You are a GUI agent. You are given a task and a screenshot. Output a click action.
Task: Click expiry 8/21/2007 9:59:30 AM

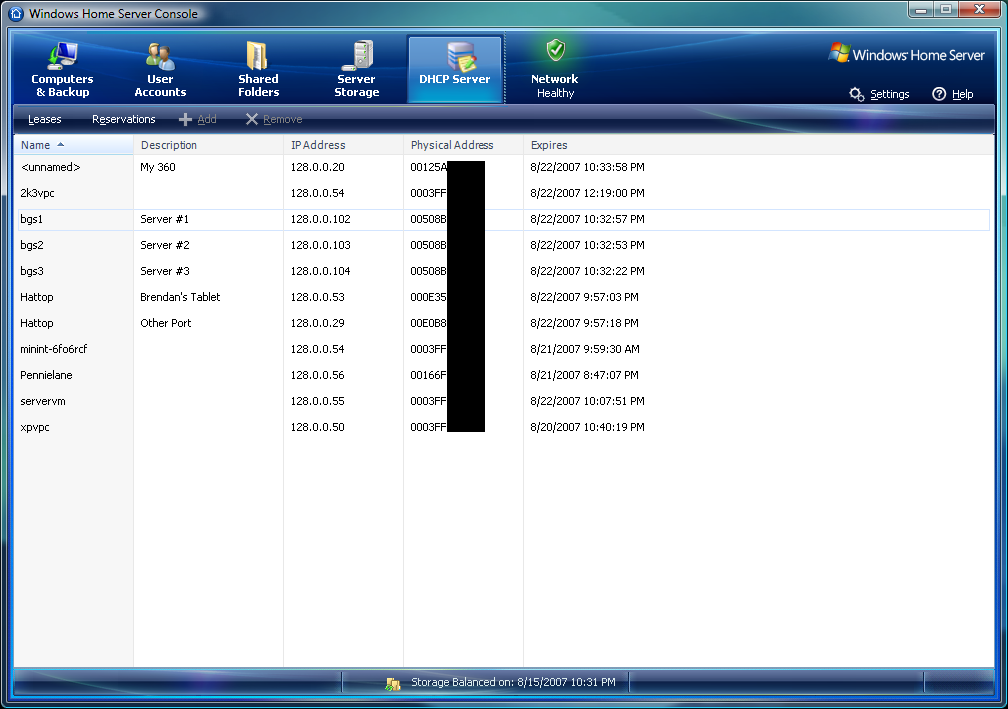584,349
